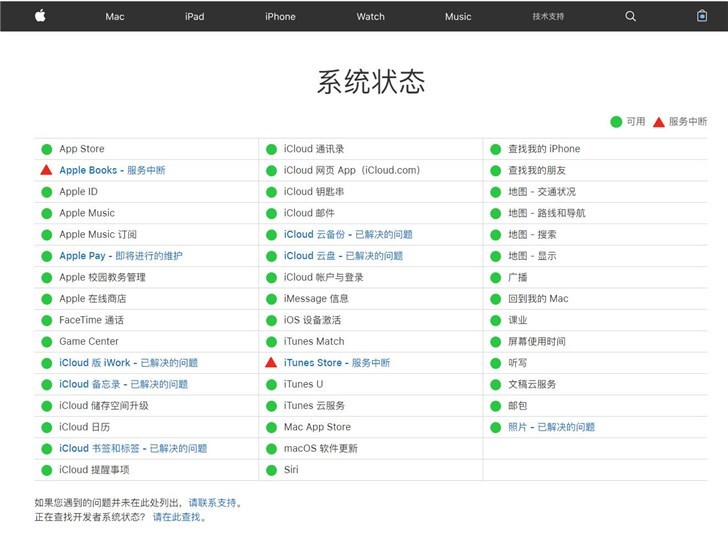Click the green dot beside 屏幕使用时间
The width and height of the screenshot is (728, 536).
(495, 342)
